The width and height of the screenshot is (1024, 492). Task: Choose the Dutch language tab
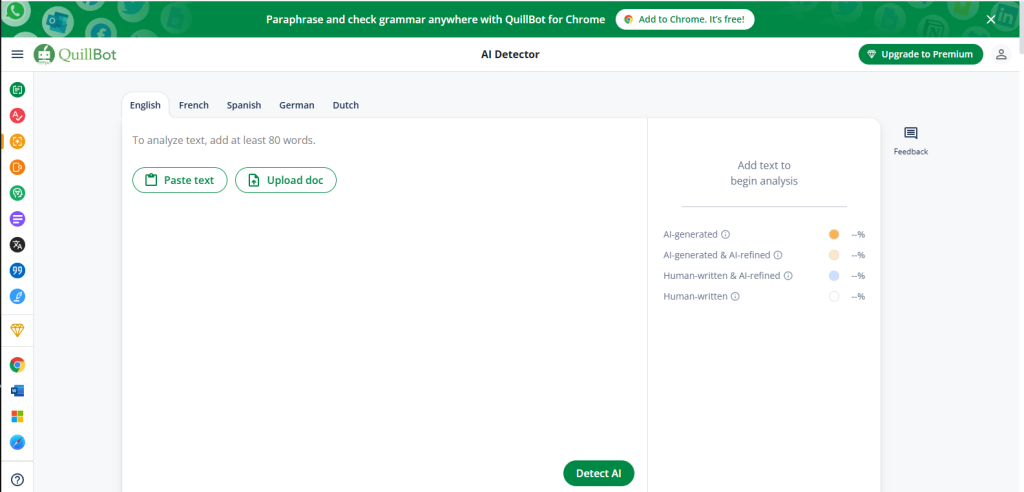point(345,105)
